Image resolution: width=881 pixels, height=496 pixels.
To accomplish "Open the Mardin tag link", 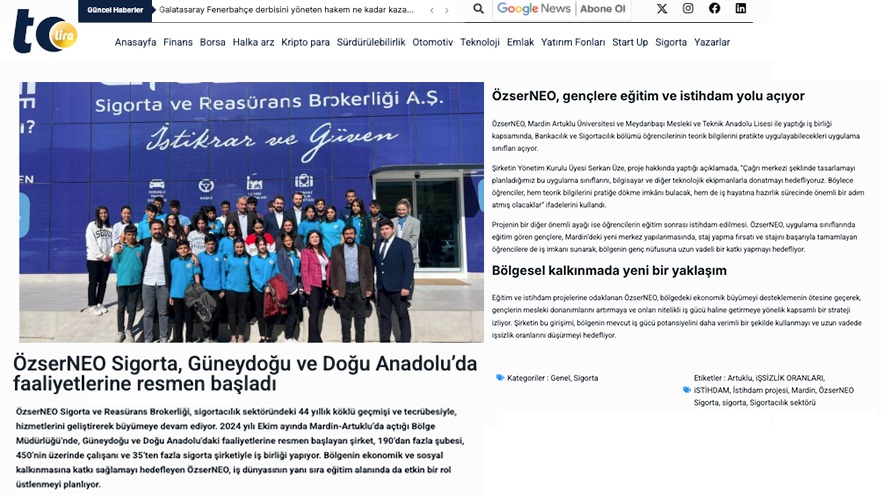I will (803, 390).
